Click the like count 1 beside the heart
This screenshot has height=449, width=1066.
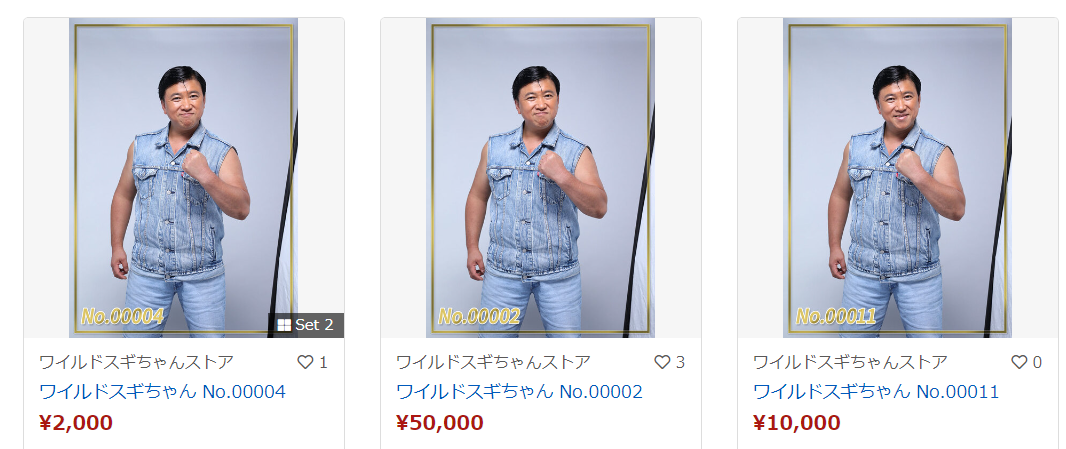(323, 363)
